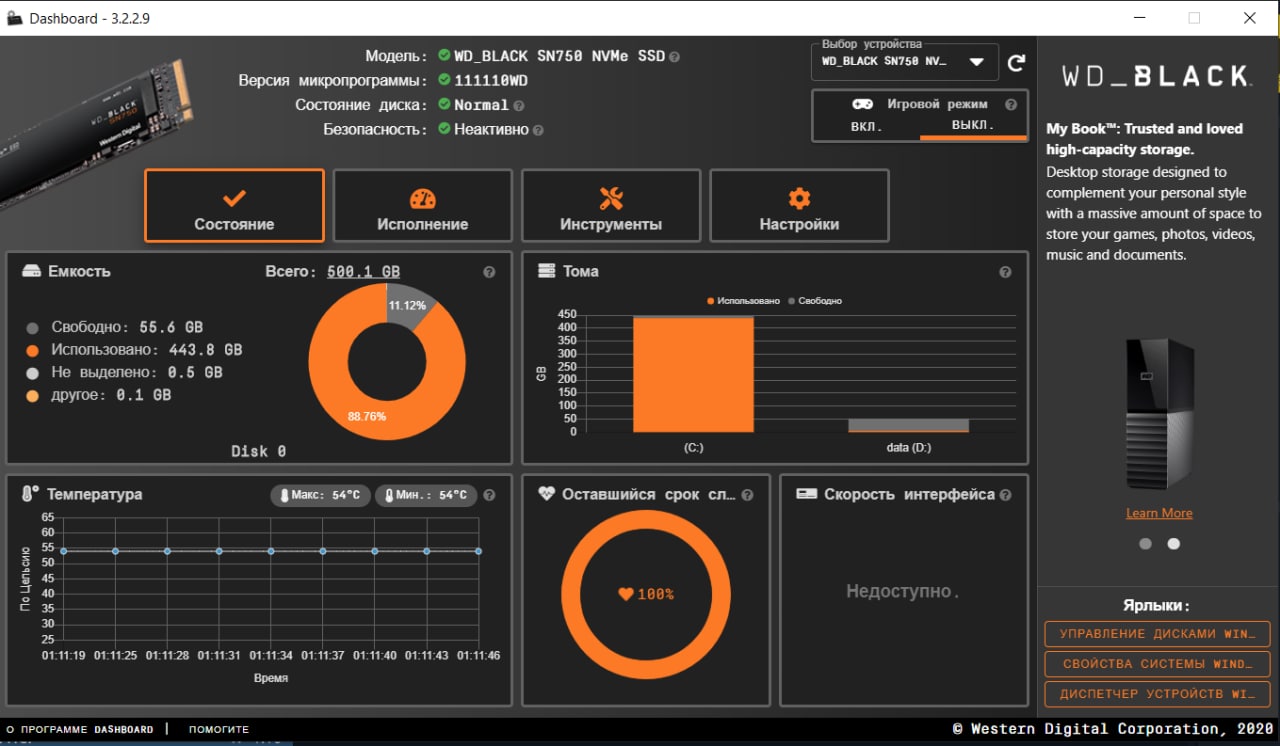This screenshot has width=1280, height=746.
Task: Click green check icon next to Модель
Action: (x=444, y=56)
